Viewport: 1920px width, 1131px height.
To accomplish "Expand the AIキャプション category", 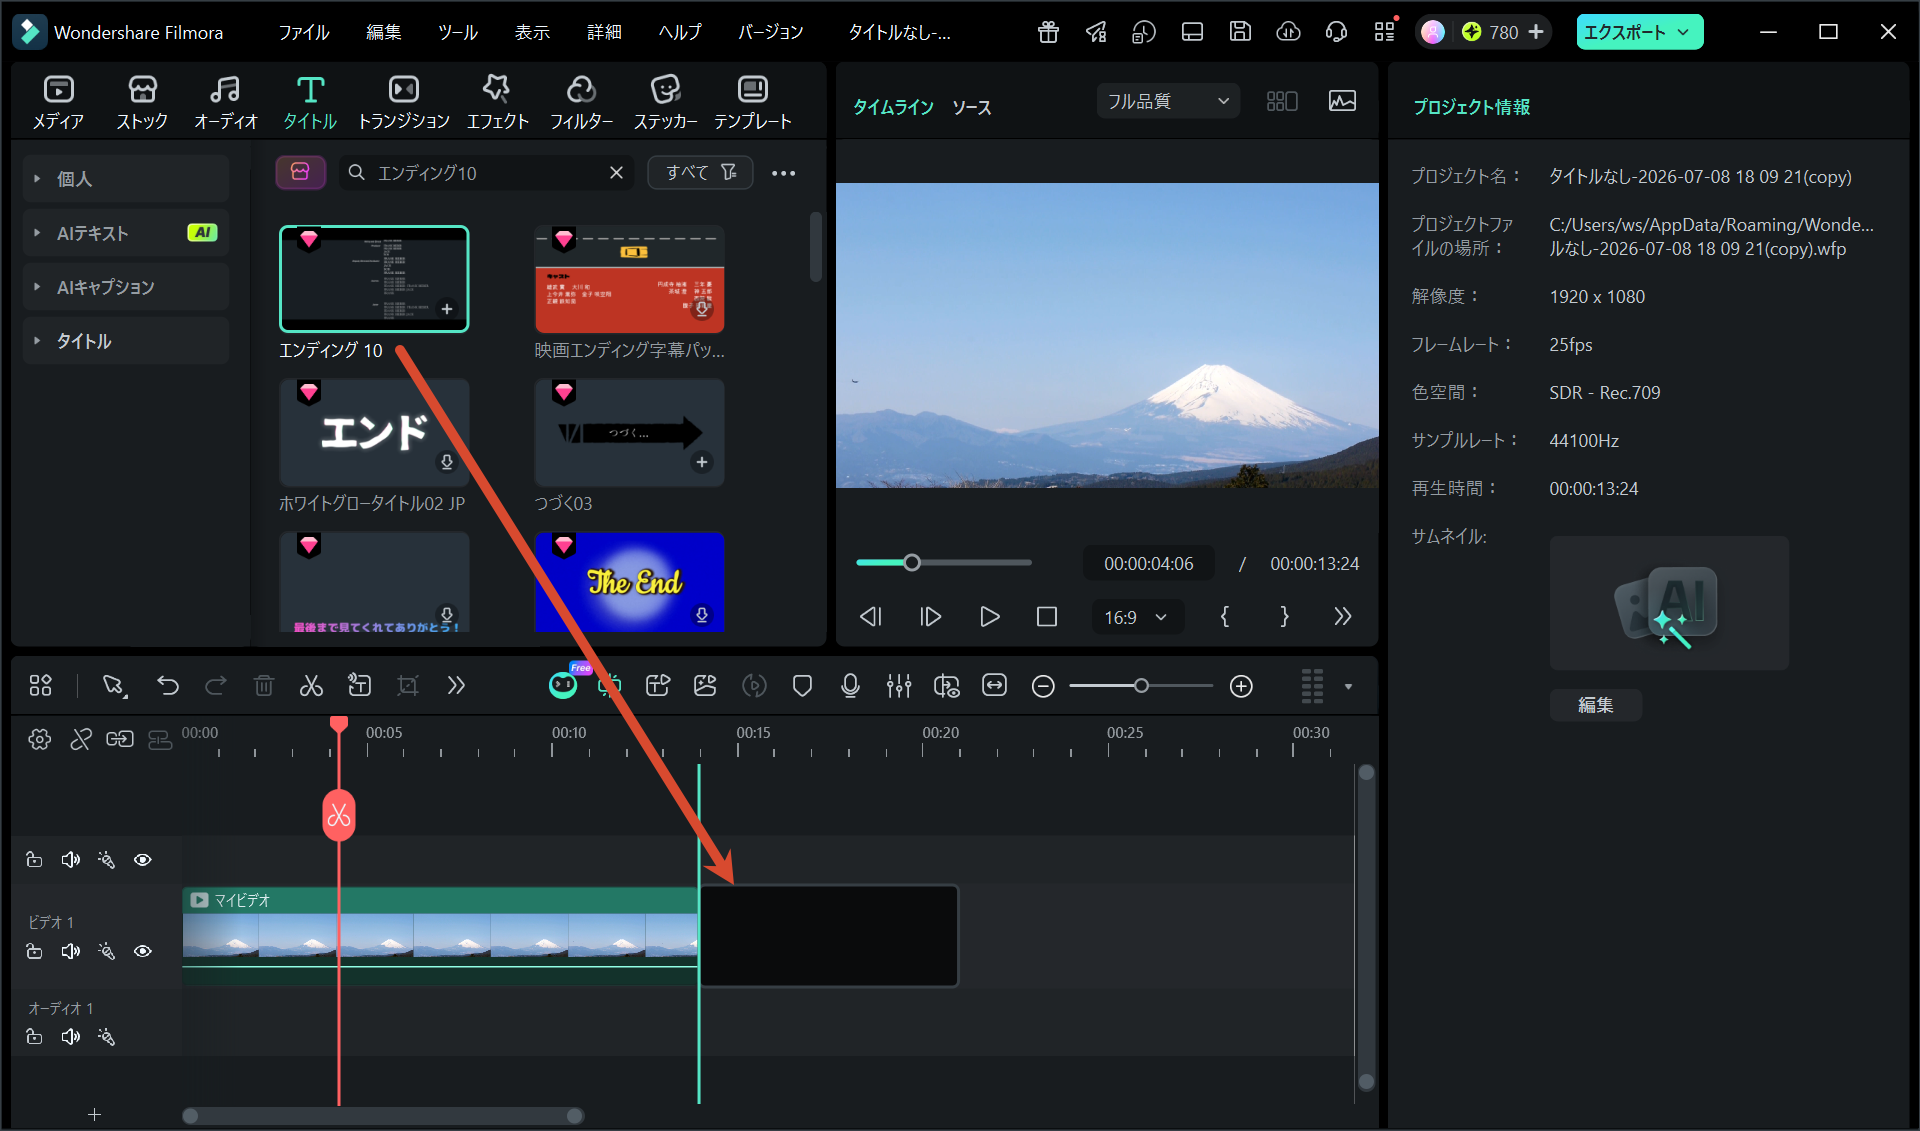I will (126, 287).
